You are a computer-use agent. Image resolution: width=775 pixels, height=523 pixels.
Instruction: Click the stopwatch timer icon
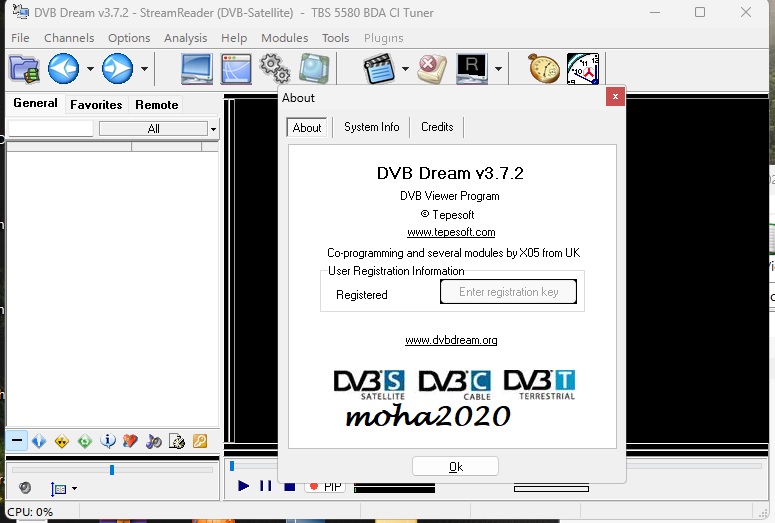[544, 69]
